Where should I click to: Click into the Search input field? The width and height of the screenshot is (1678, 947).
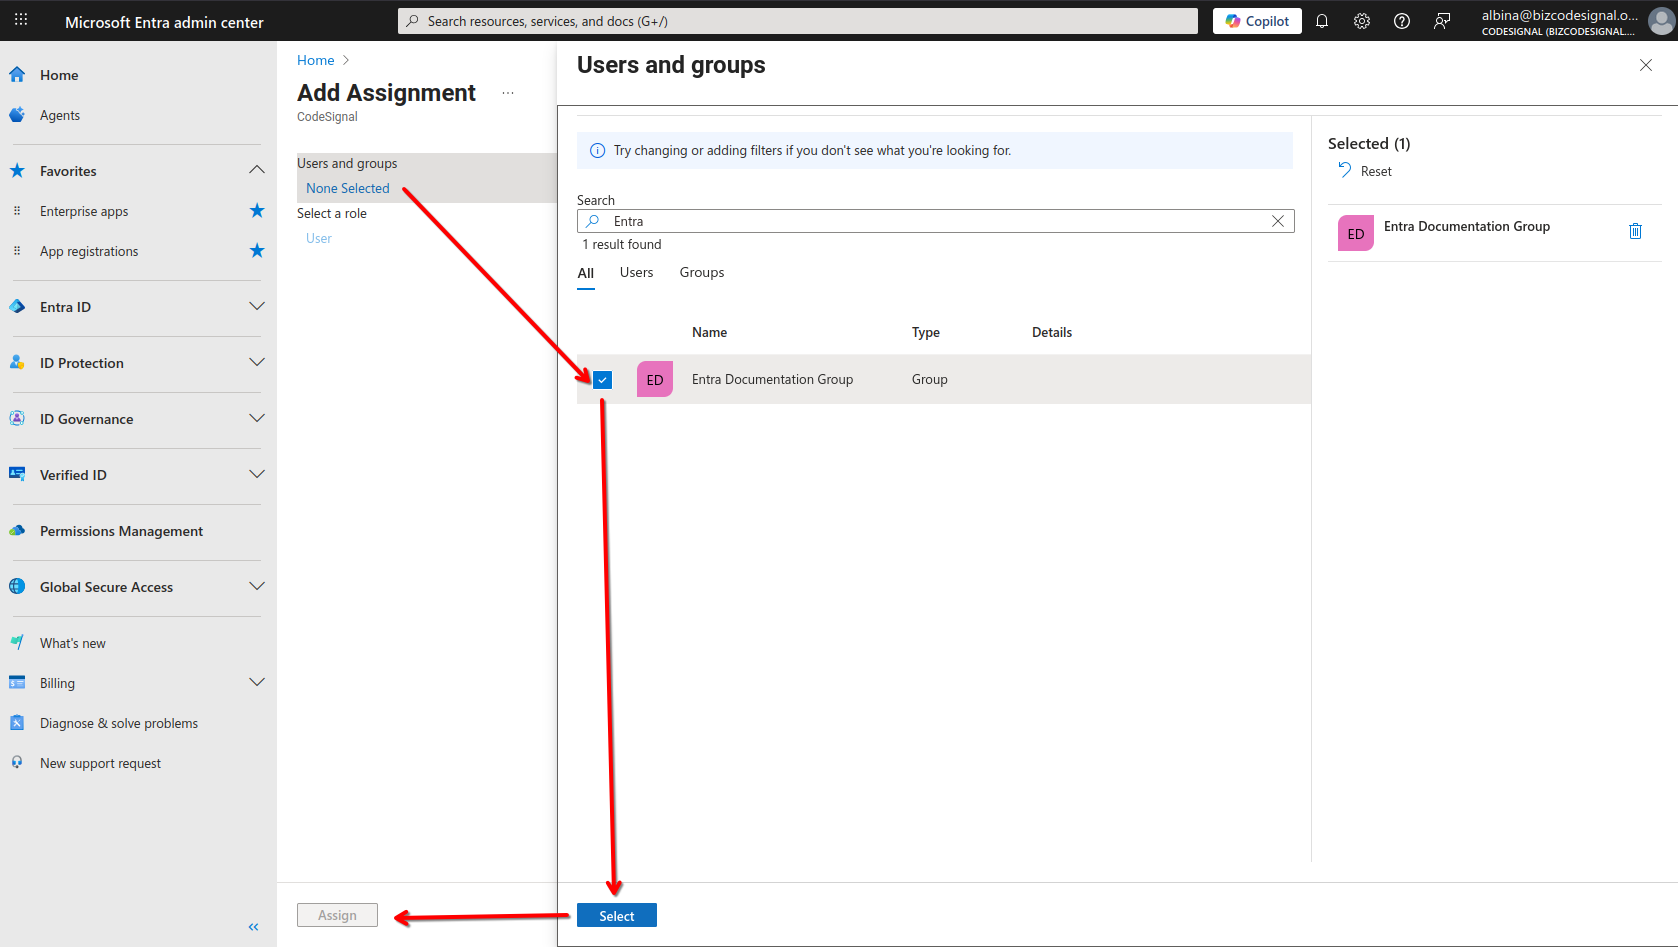935,221
